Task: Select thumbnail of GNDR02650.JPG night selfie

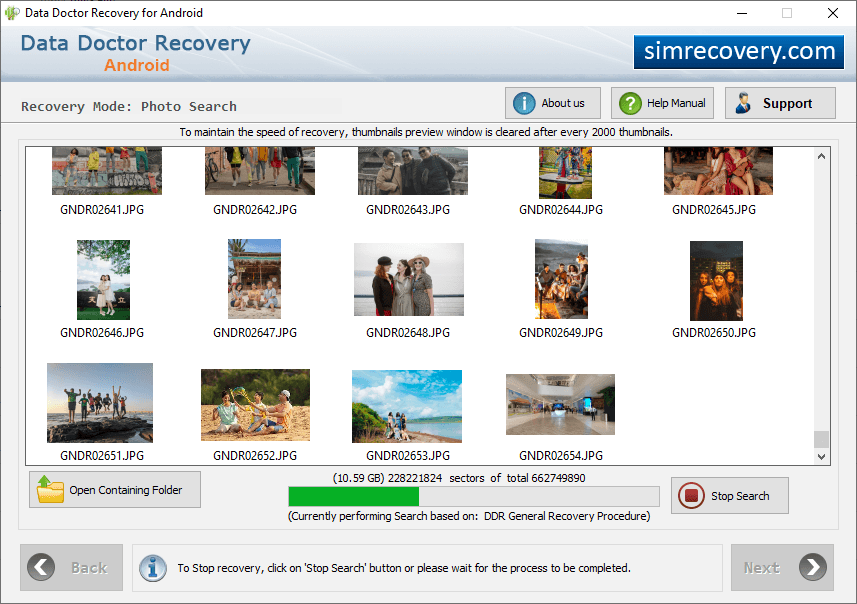Action: click(717, 281)
